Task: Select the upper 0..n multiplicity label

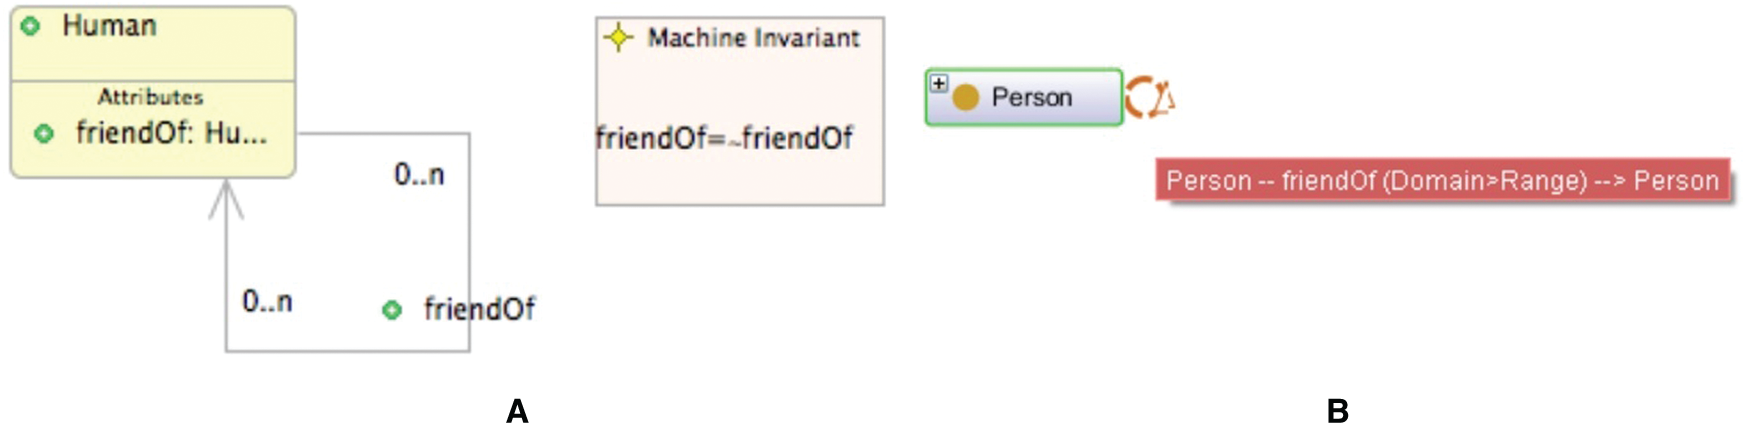Action: pos(419,175)
